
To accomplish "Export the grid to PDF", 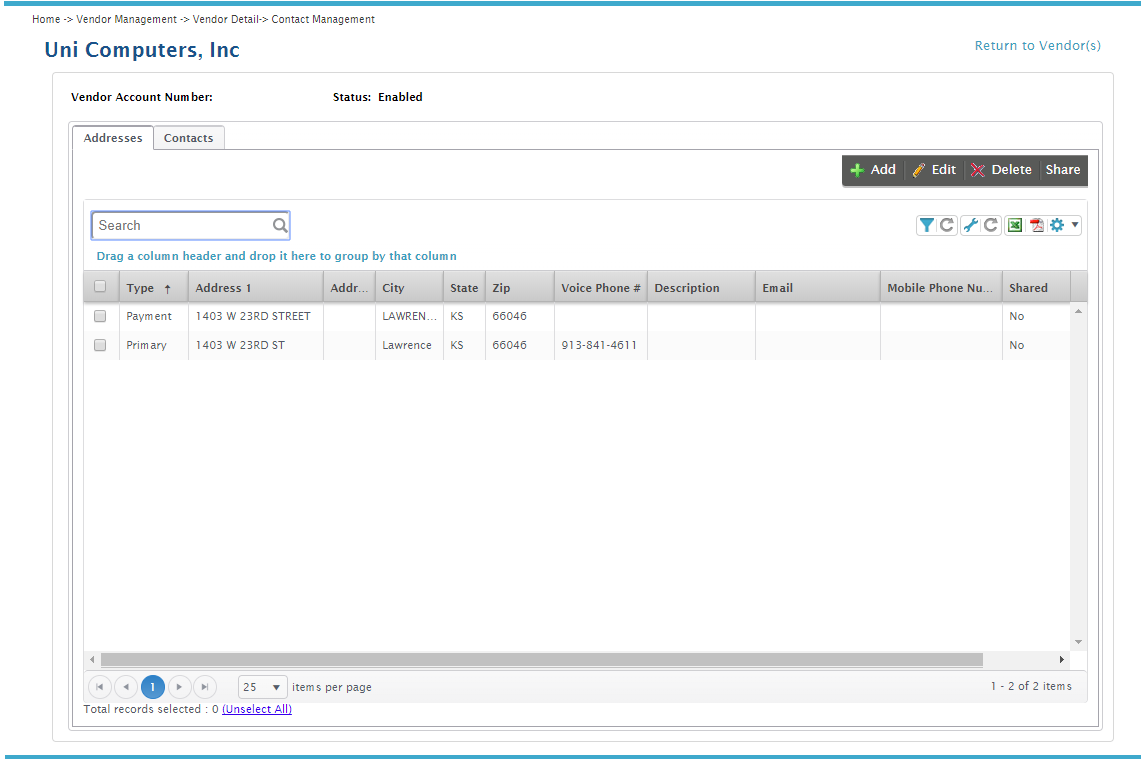I will [1036, 226].
